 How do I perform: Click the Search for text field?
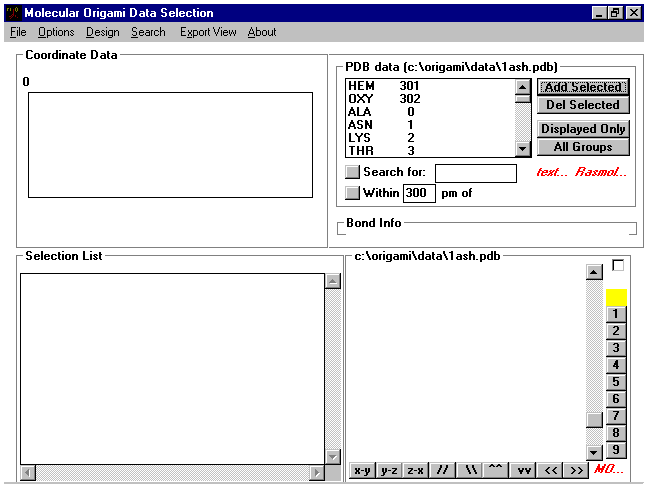[475, 173]
